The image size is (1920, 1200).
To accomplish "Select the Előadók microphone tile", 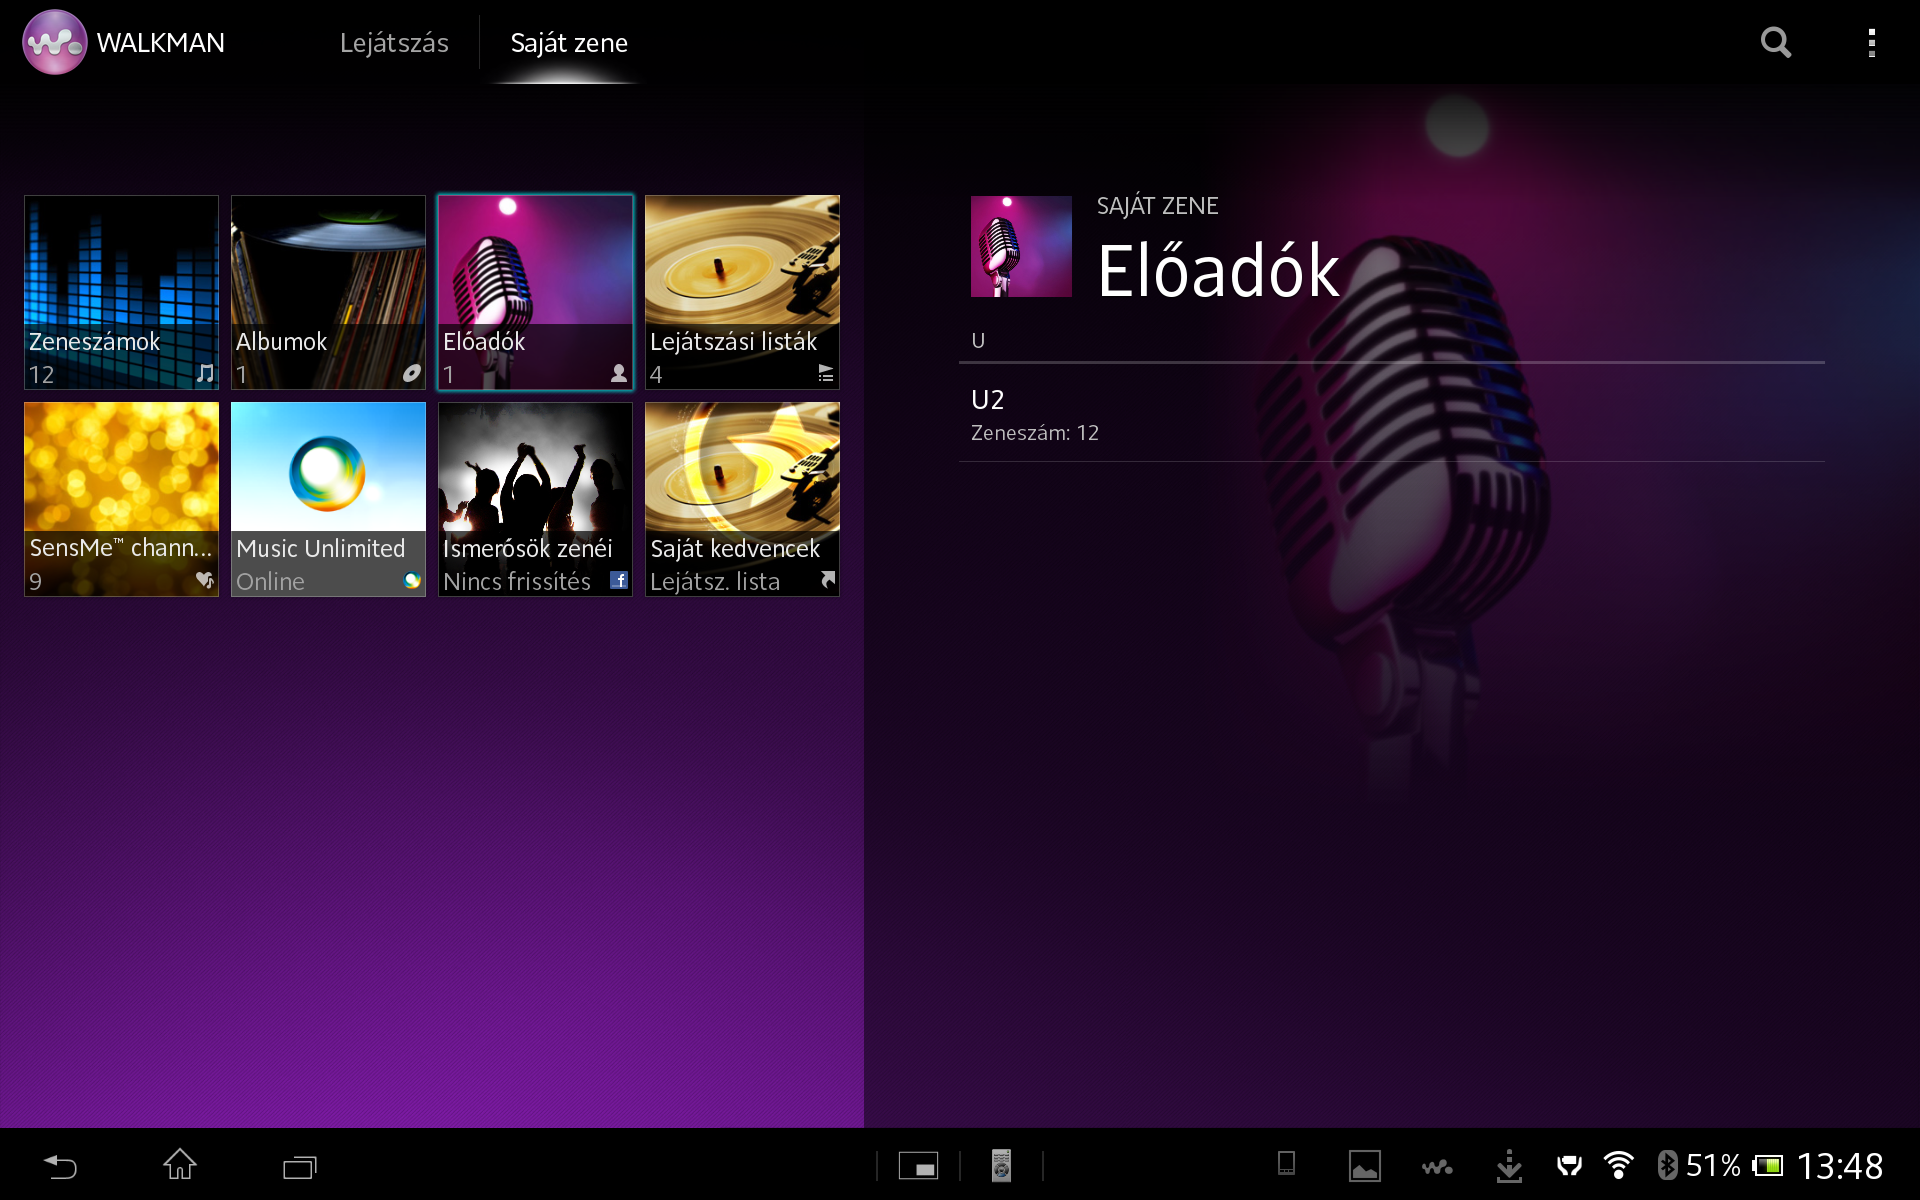I will [535, 292].
